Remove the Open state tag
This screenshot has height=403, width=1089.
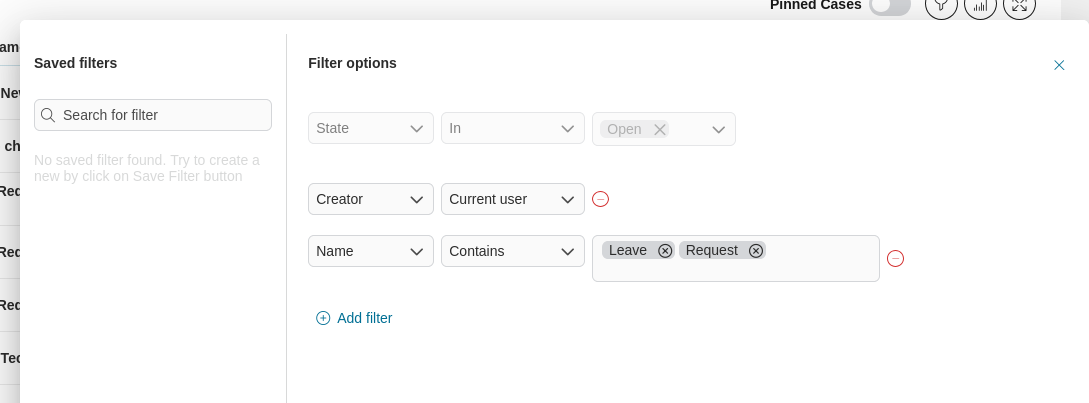pyautogui.click(x=660, y=130)
